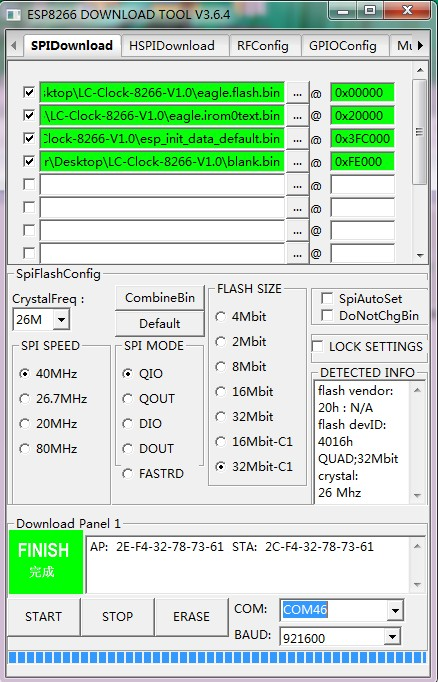Open the CrystalFreq dropdown
Screen dimensions: 438x682
click(x=61, y=320)
